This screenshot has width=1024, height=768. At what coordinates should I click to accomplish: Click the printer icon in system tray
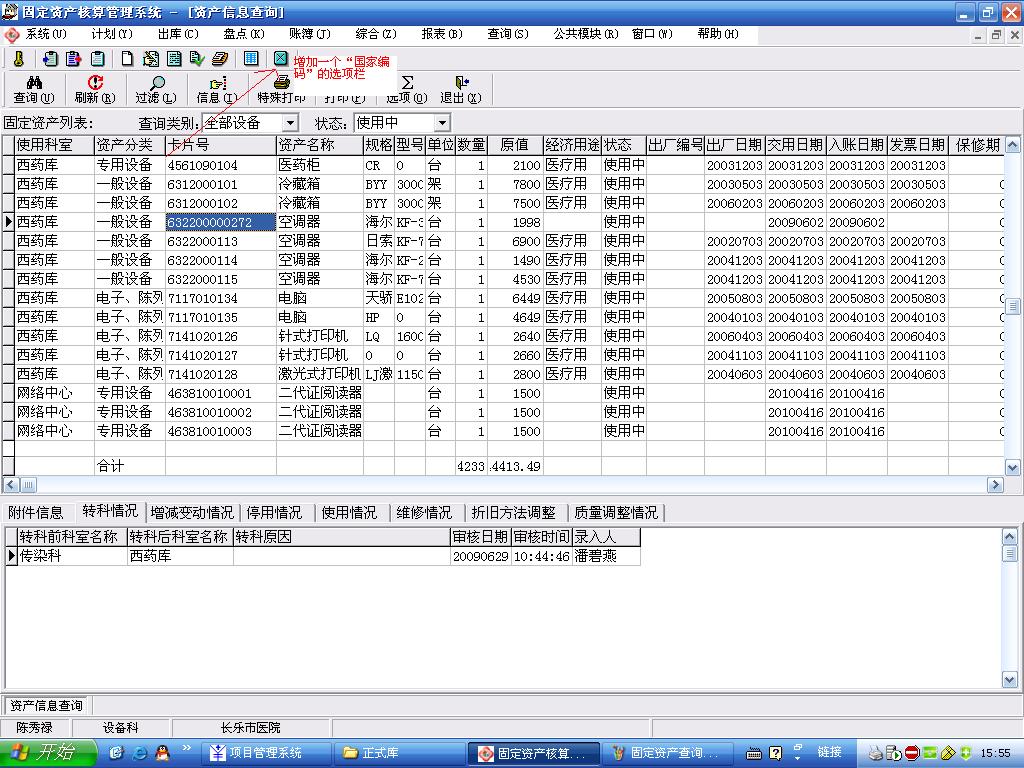tap(876, 753)
